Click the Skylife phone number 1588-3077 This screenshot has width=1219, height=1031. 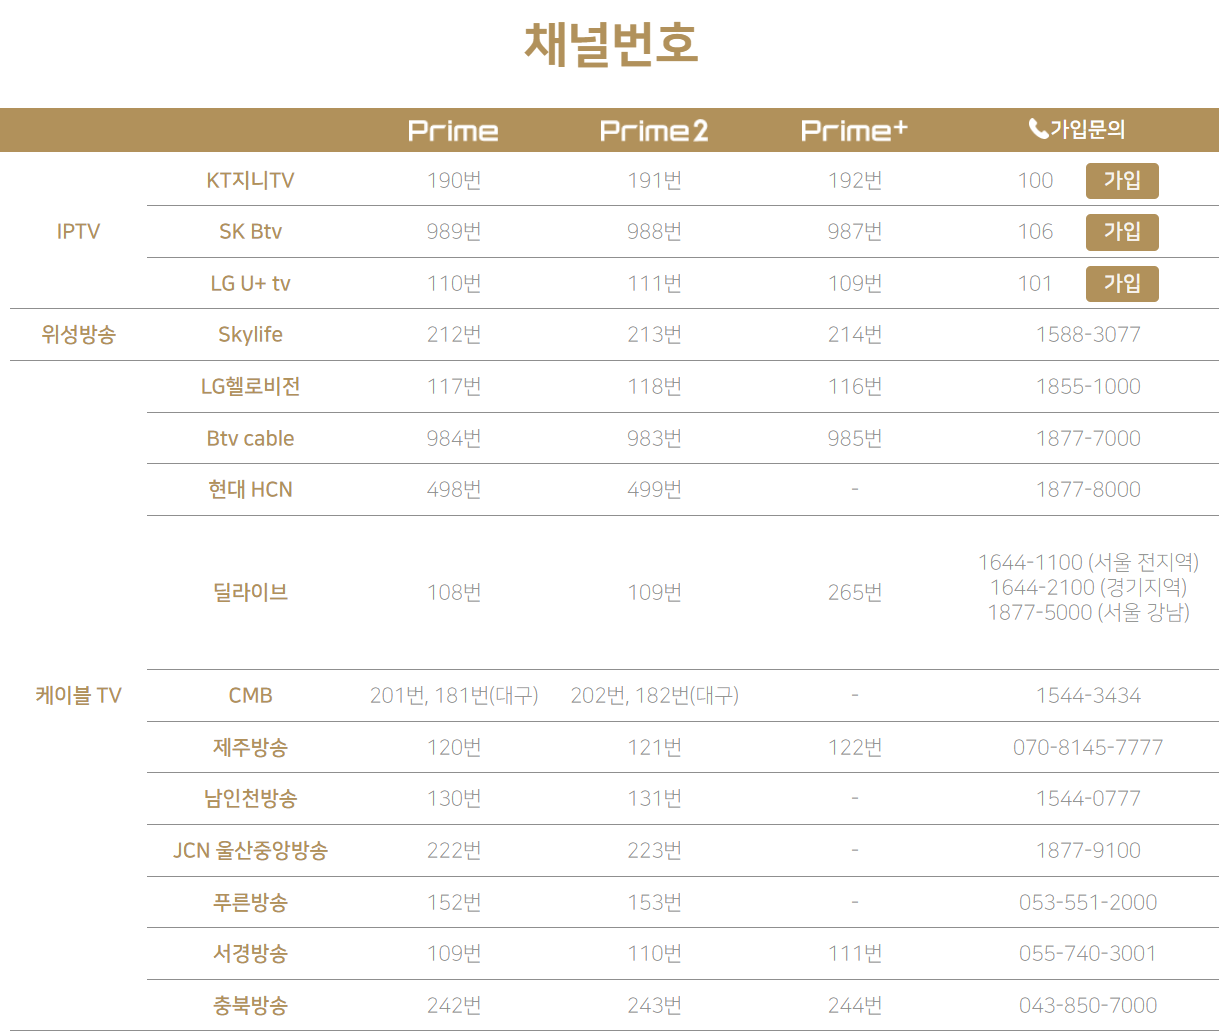coord(1088,335)
